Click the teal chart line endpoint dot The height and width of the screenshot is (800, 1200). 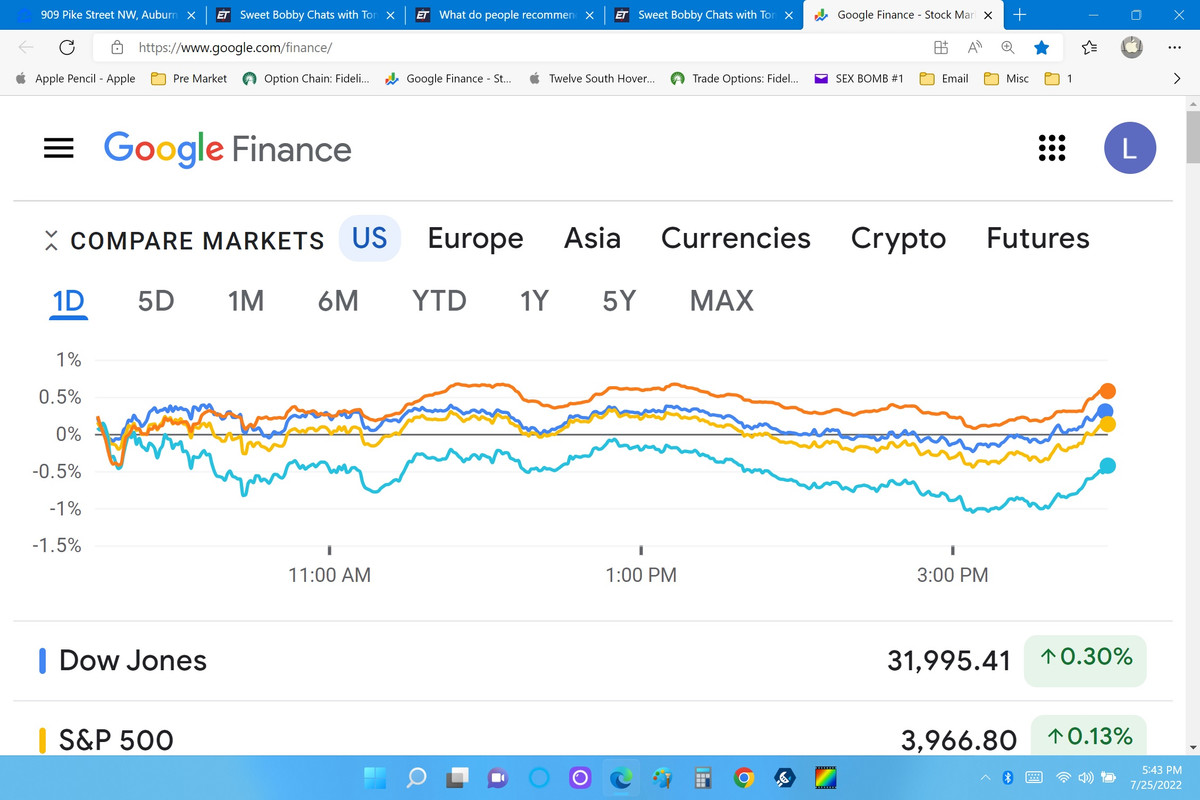tap(1107, 466)
